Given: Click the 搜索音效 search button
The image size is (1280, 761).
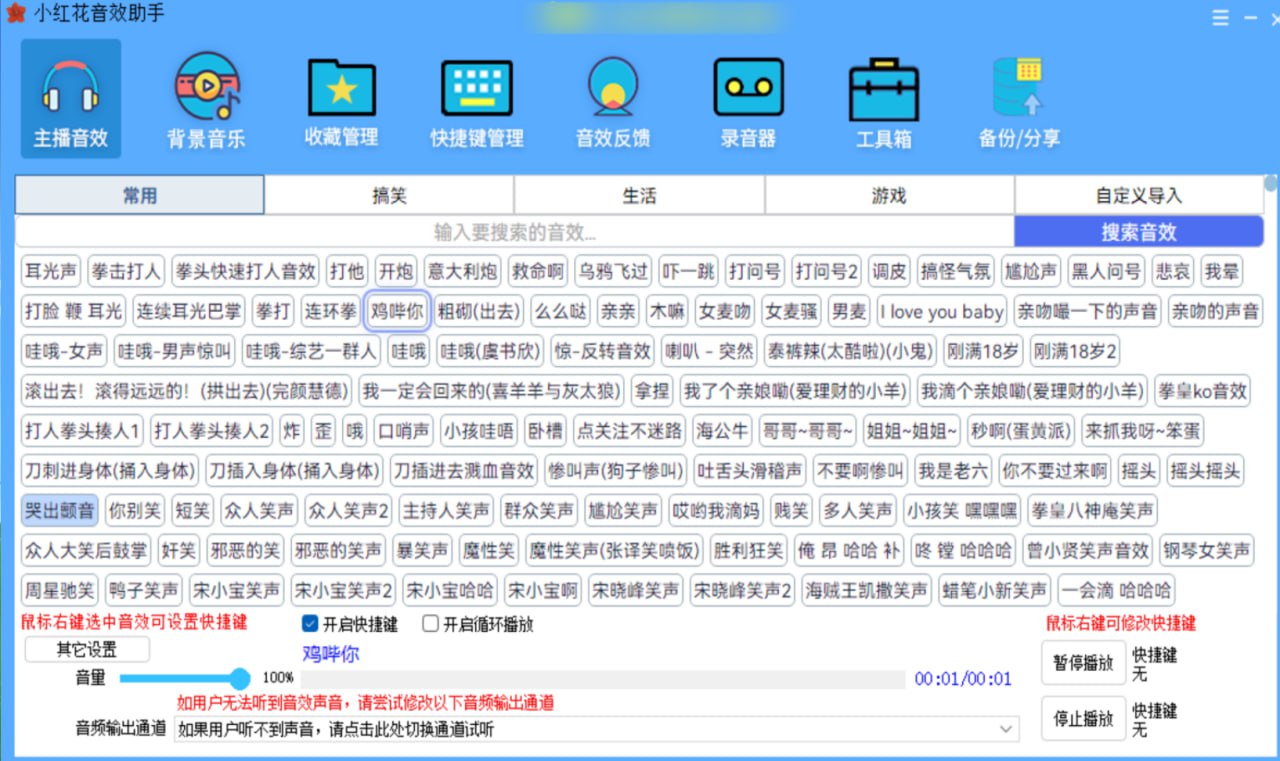Looking at the screenshot, I should point(1138,231).
